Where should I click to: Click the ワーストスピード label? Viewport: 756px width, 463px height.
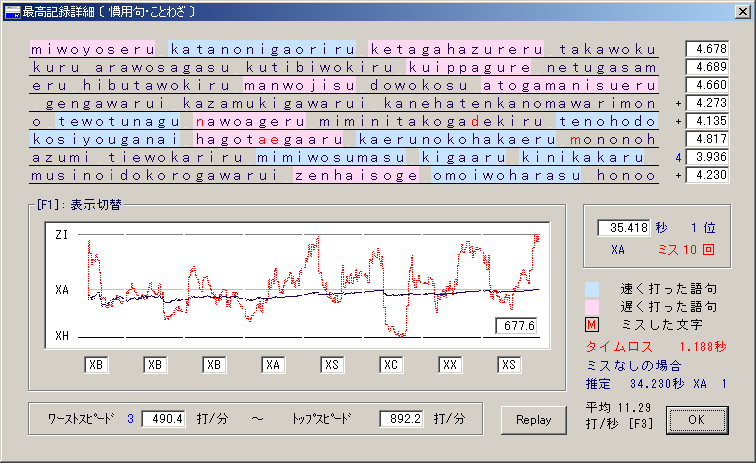(81, 419)
